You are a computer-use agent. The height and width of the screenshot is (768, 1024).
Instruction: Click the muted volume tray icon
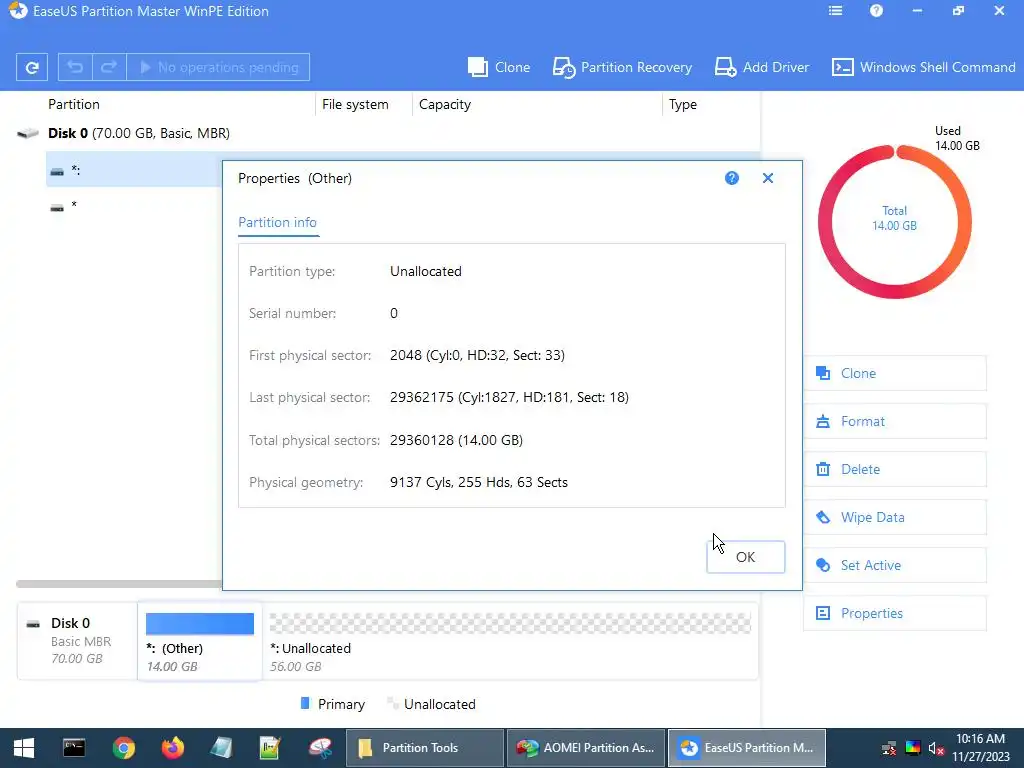(936, 748)
